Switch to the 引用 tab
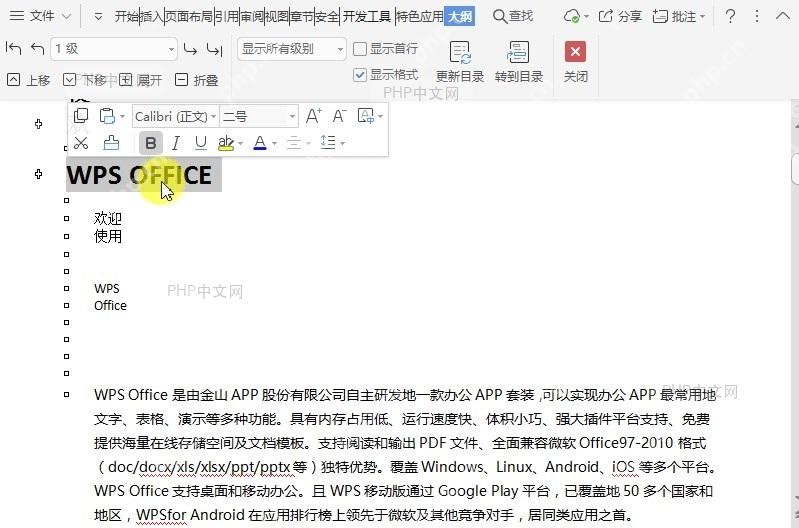Image resolution: width=799 pixels, height=528 pixels. (x=226, y=16)
